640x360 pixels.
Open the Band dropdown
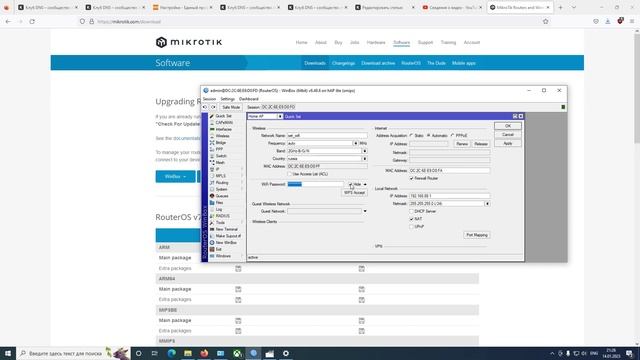point(364,151)
